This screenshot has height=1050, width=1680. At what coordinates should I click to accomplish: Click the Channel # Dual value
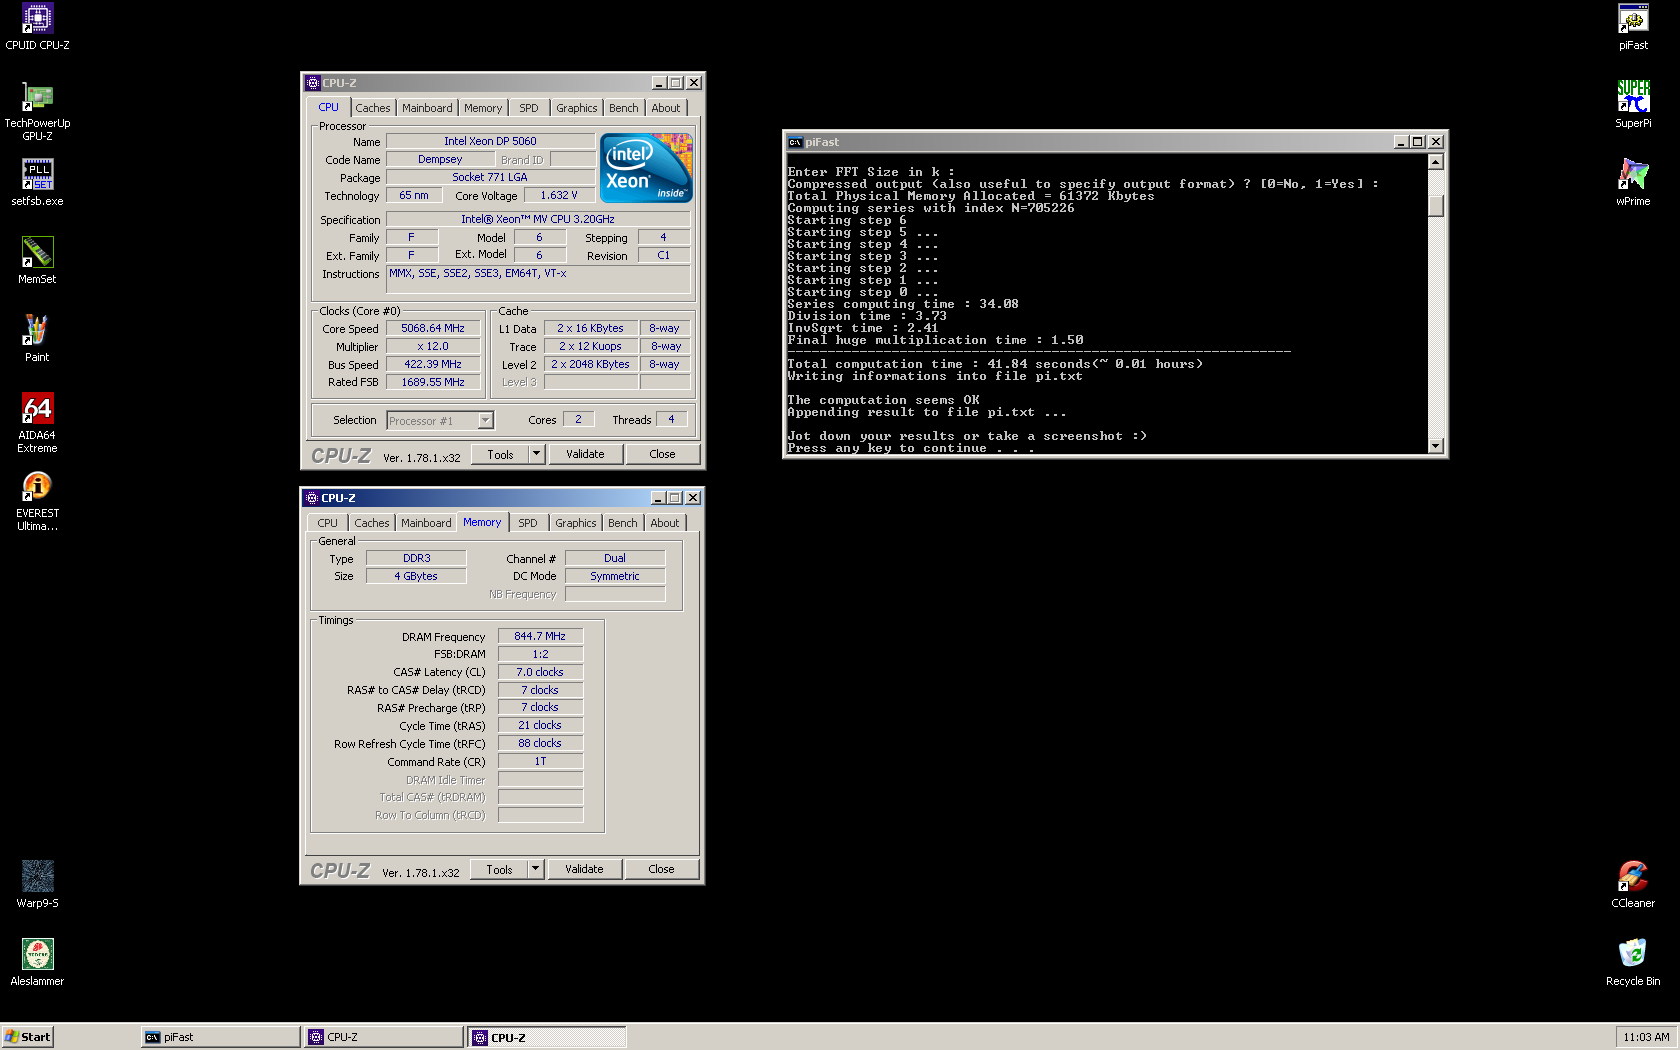615,558
